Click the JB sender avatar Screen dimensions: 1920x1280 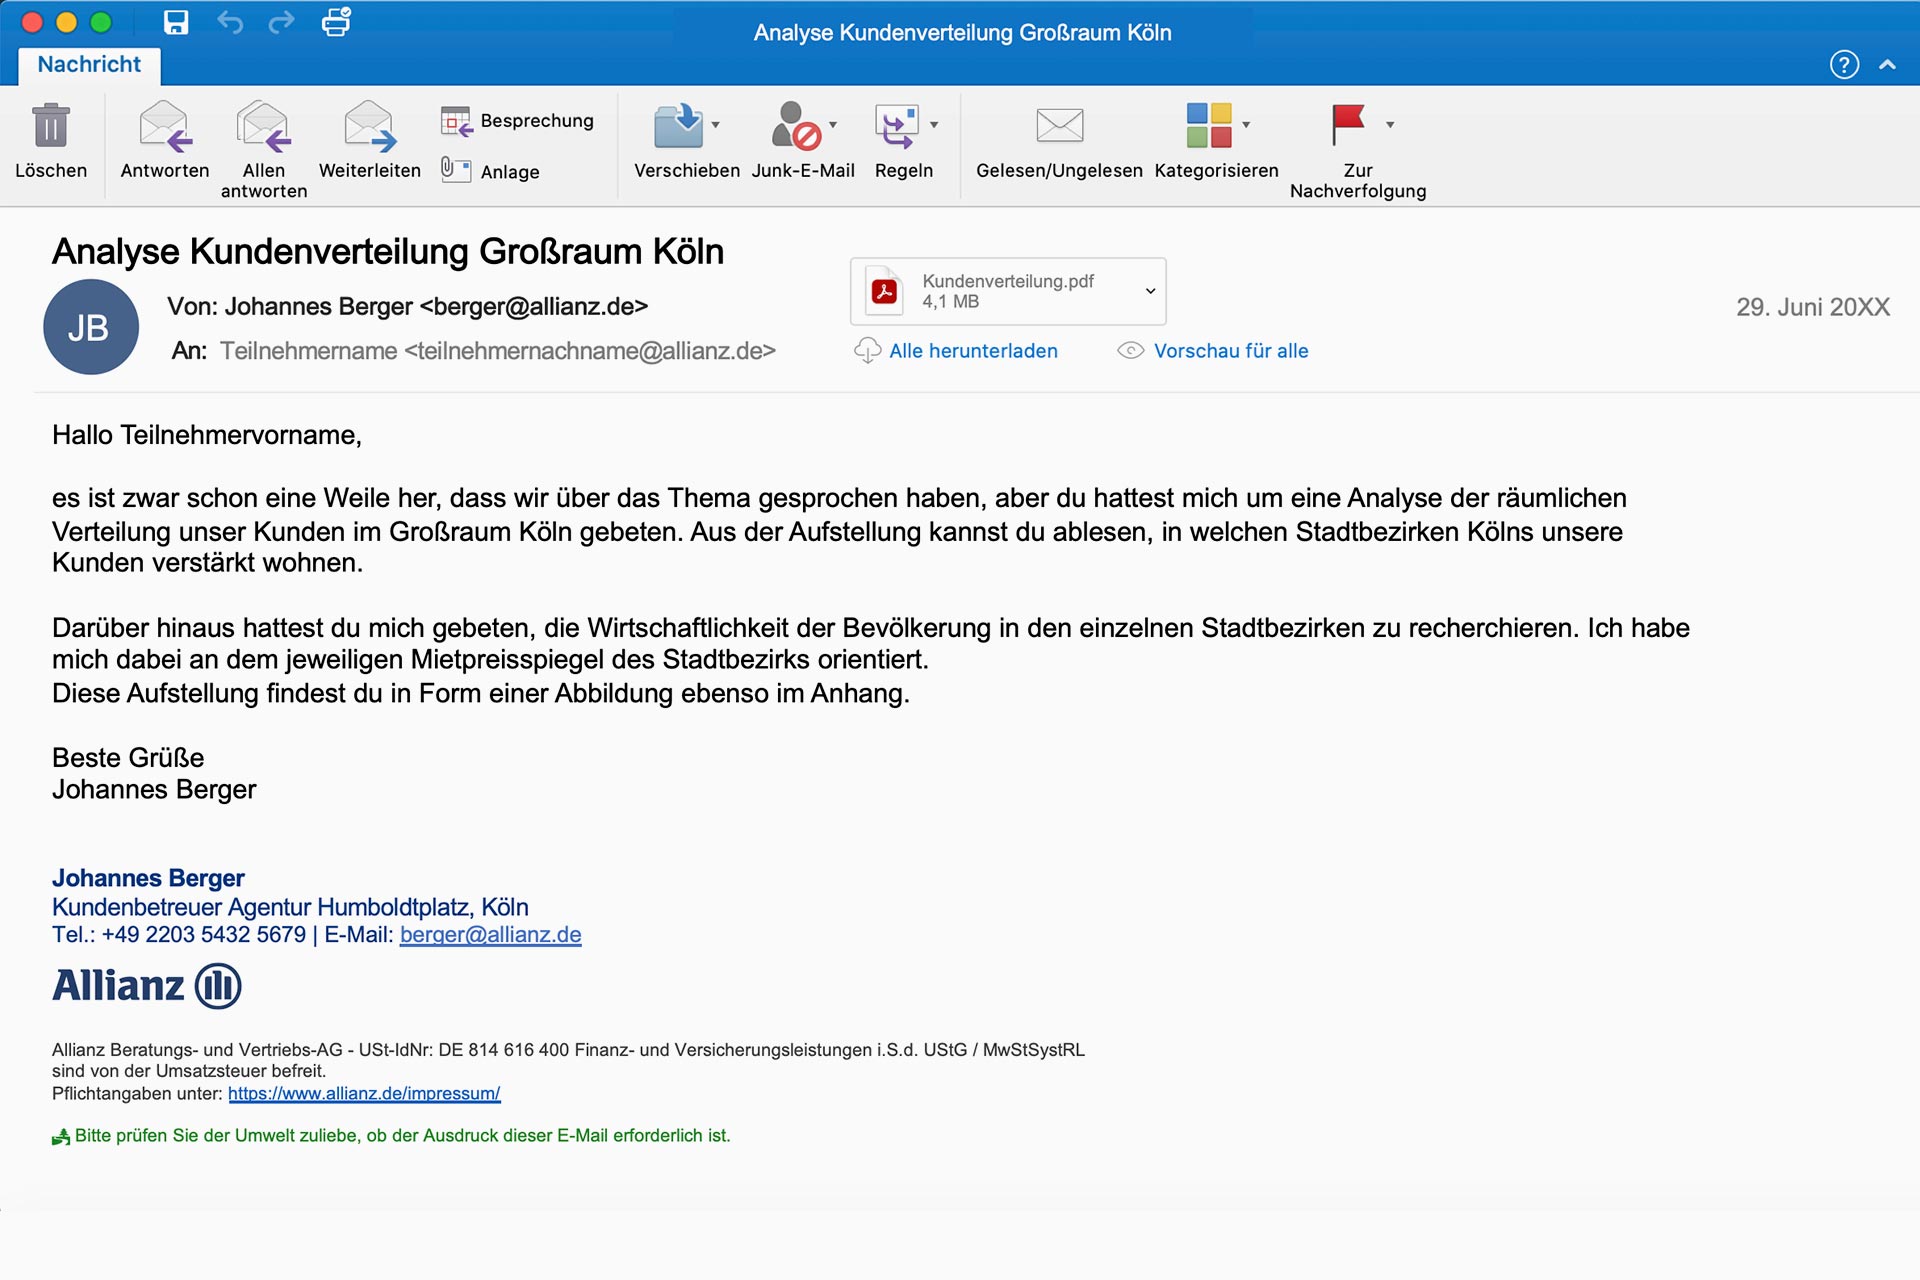point(90,327)
